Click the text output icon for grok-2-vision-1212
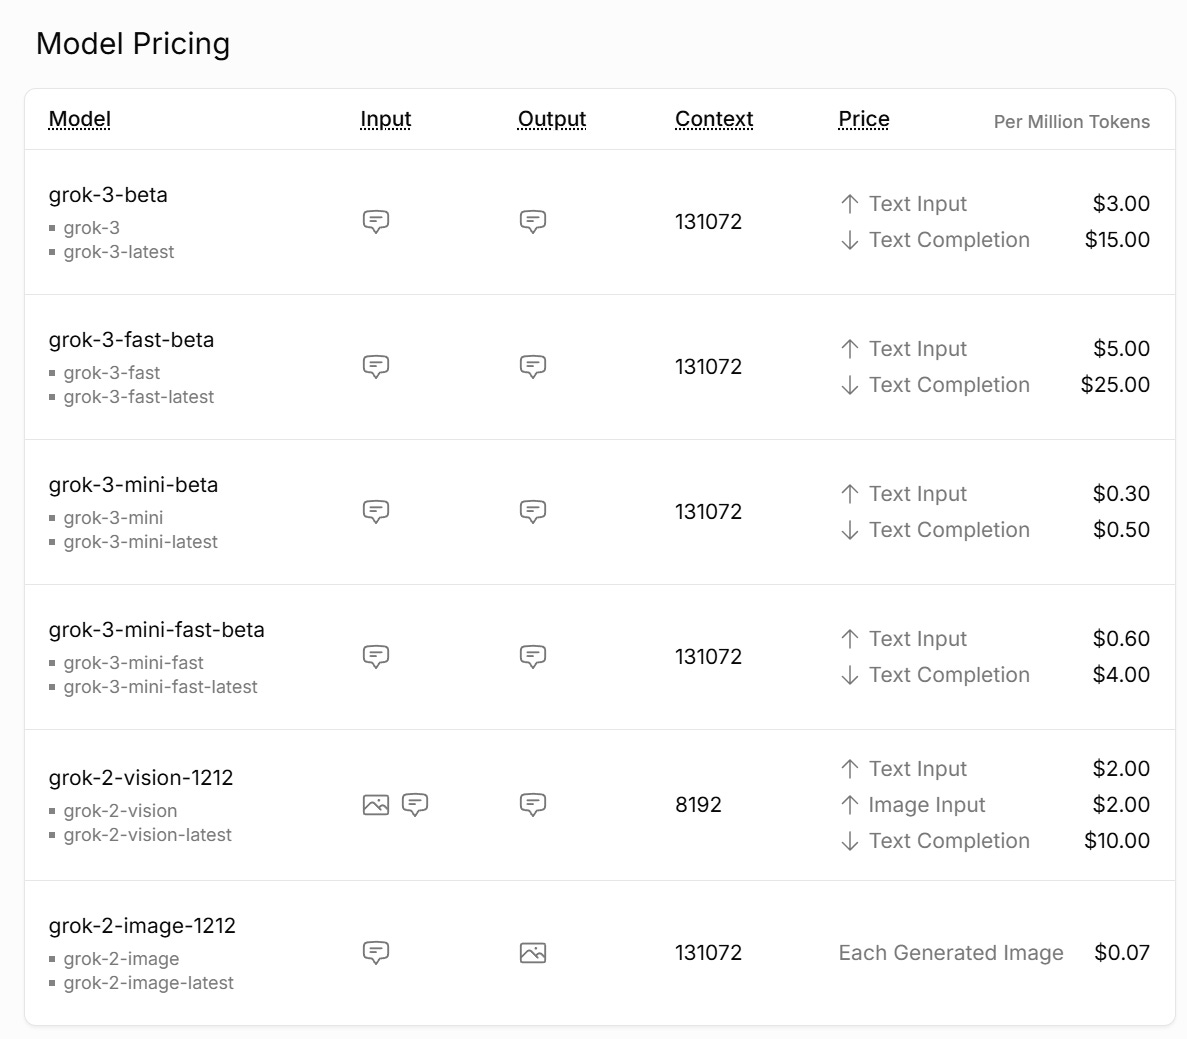The image size is (1187, 1039). 533,804
